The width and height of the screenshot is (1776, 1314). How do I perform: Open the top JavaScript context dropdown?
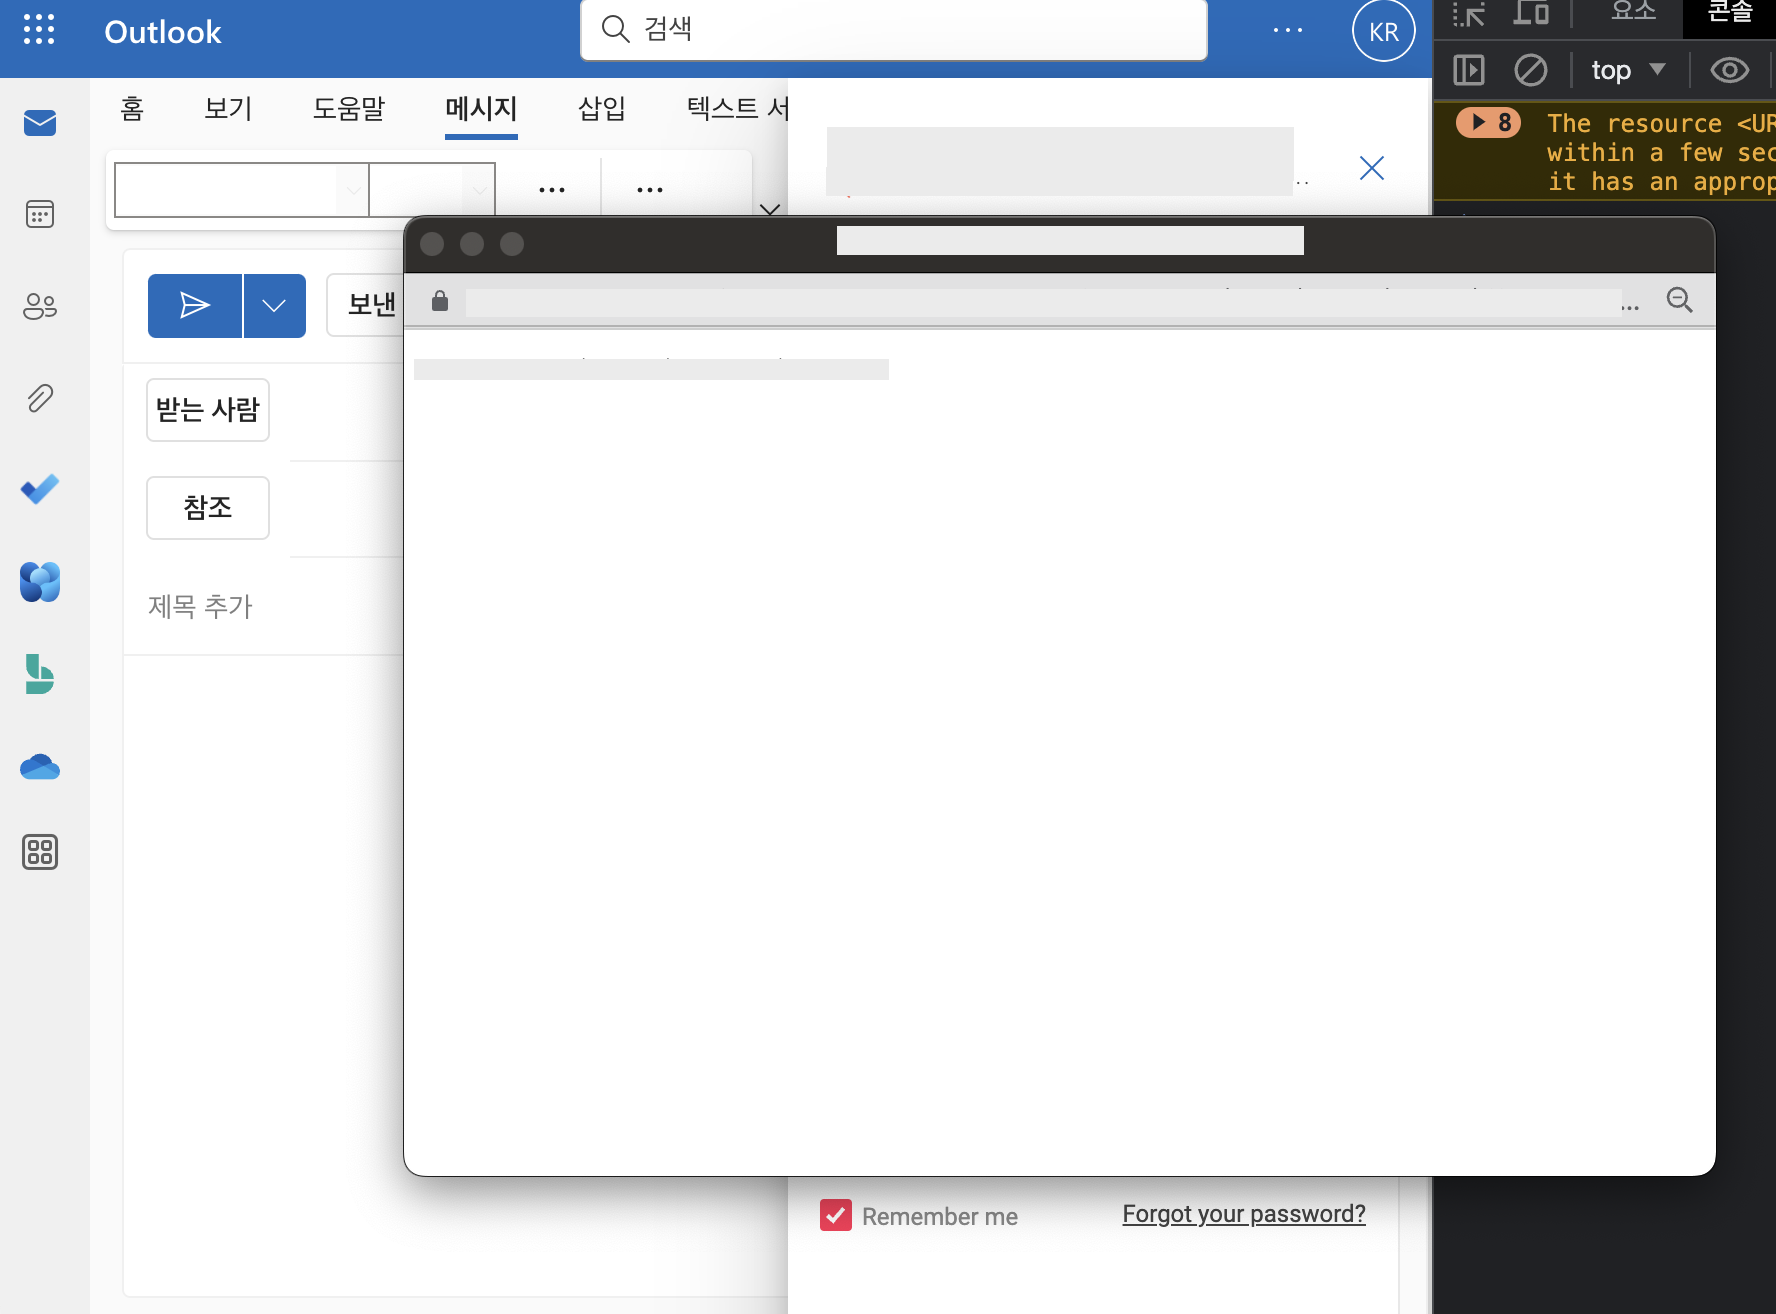tap(1628, 70)
